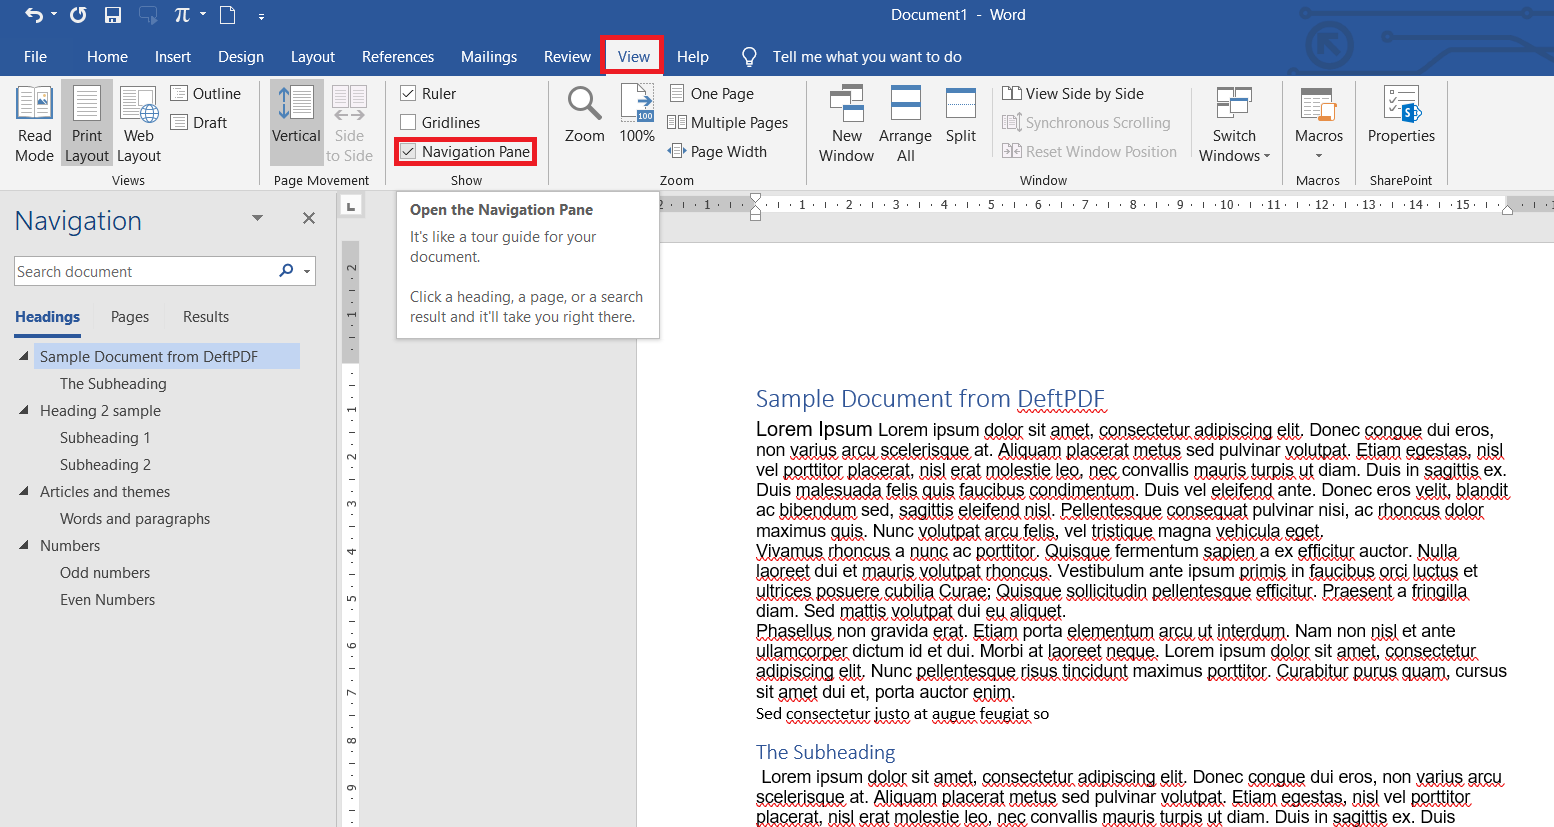Click Multiple Pages zoom option
The height and width of the screenshot is (827, 1554).
[728, 123]
